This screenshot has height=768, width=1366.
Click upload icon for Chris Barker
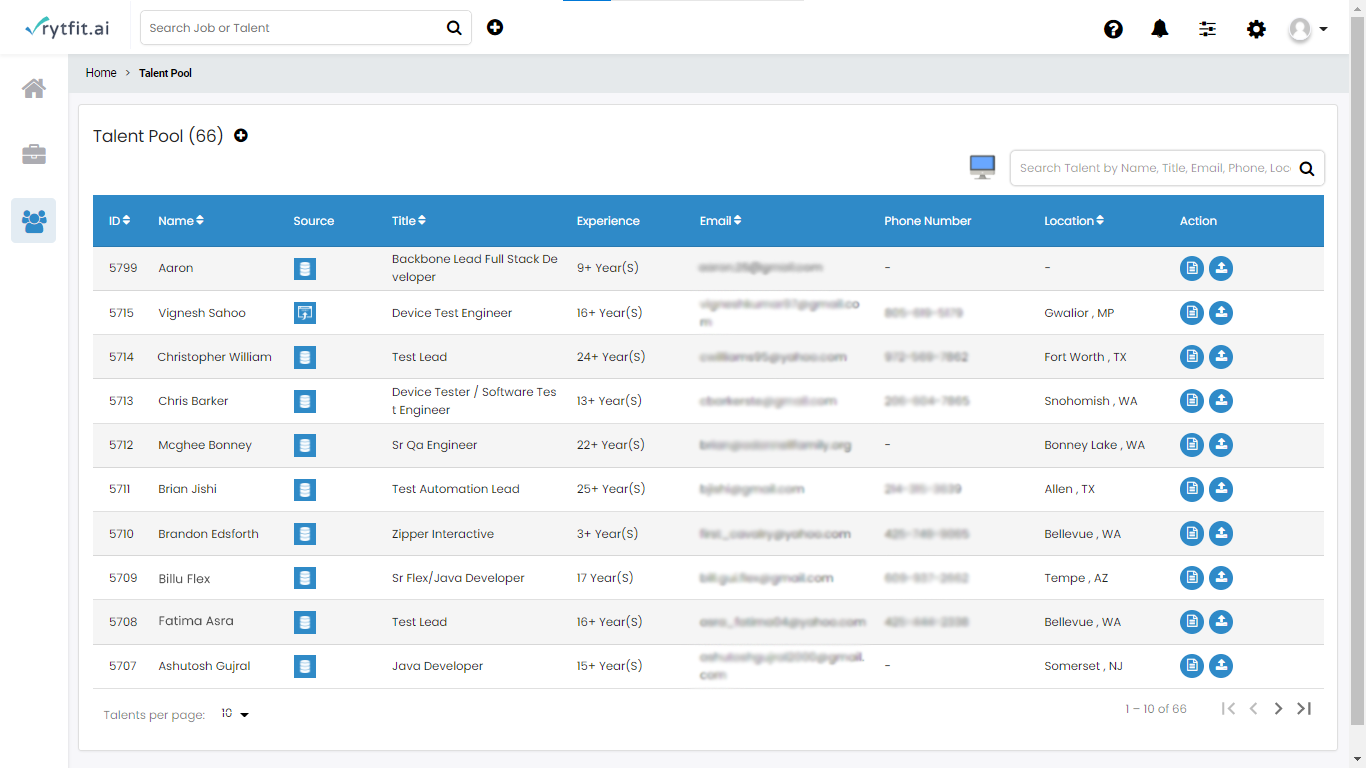tap(1221, 401)
